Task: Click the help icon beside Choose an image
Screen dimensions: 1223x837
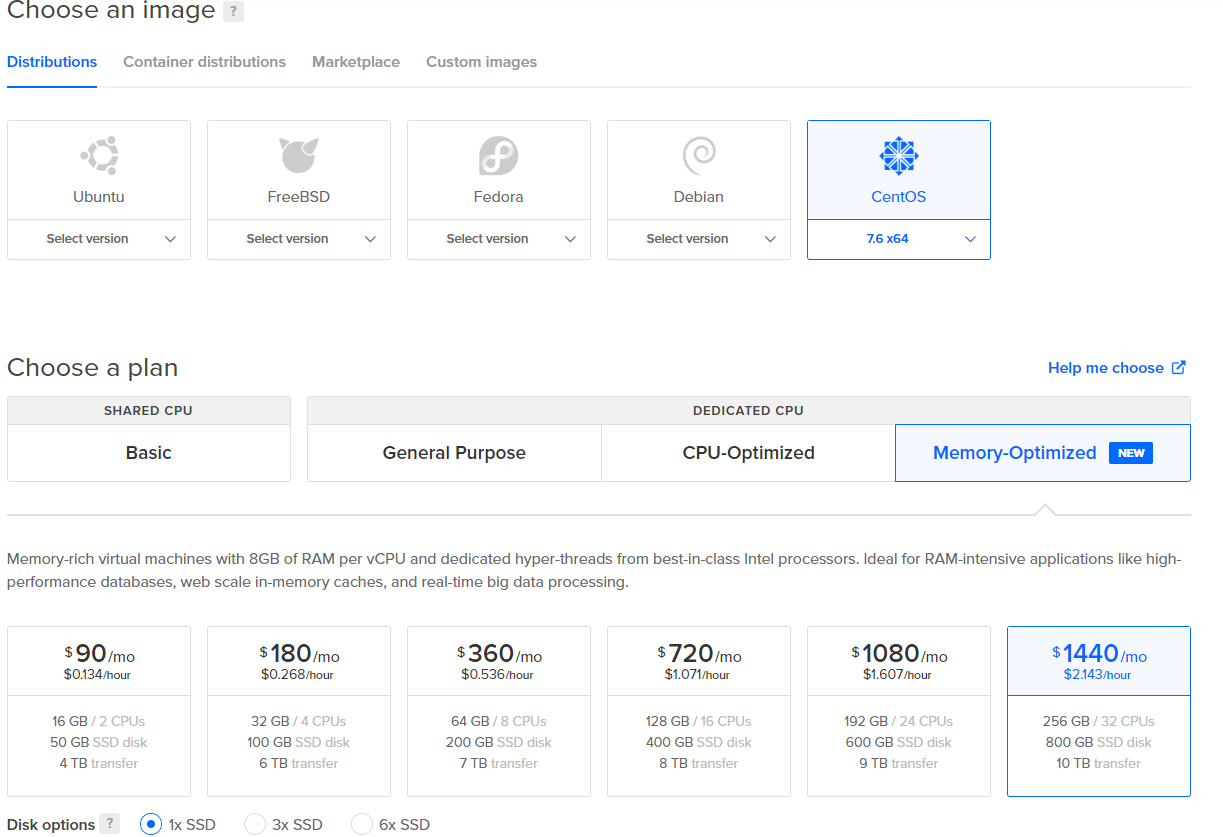Action: 233,12
